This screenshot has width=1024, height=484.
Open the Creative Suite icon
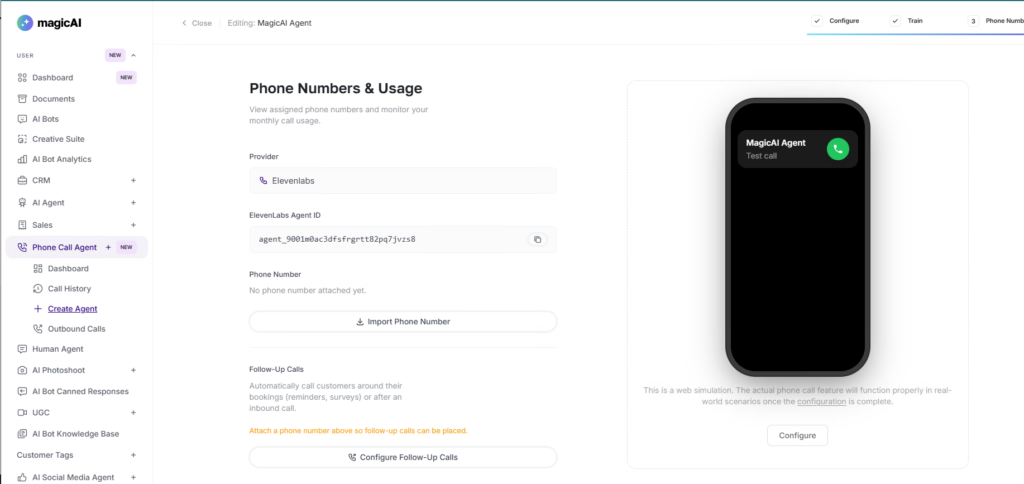pos(22,139)
